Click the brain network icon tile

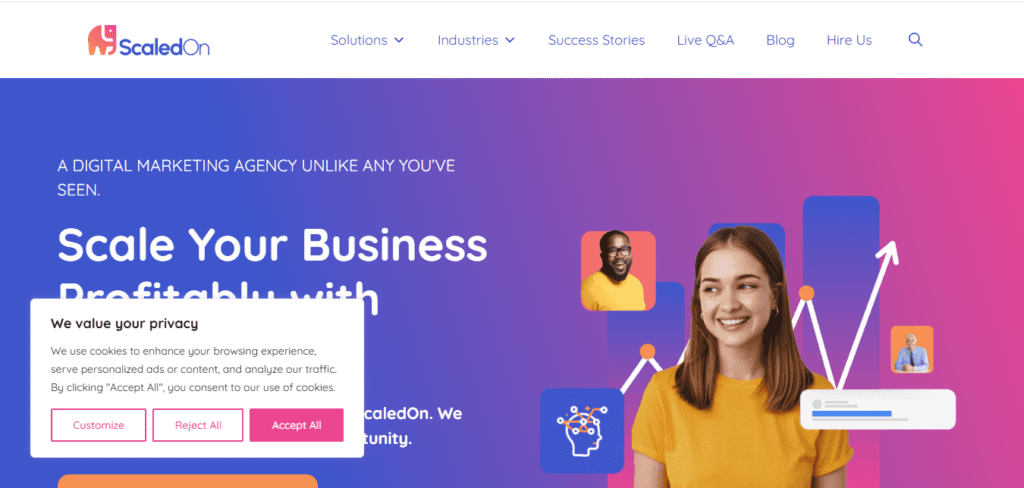[x=582, y=431]
